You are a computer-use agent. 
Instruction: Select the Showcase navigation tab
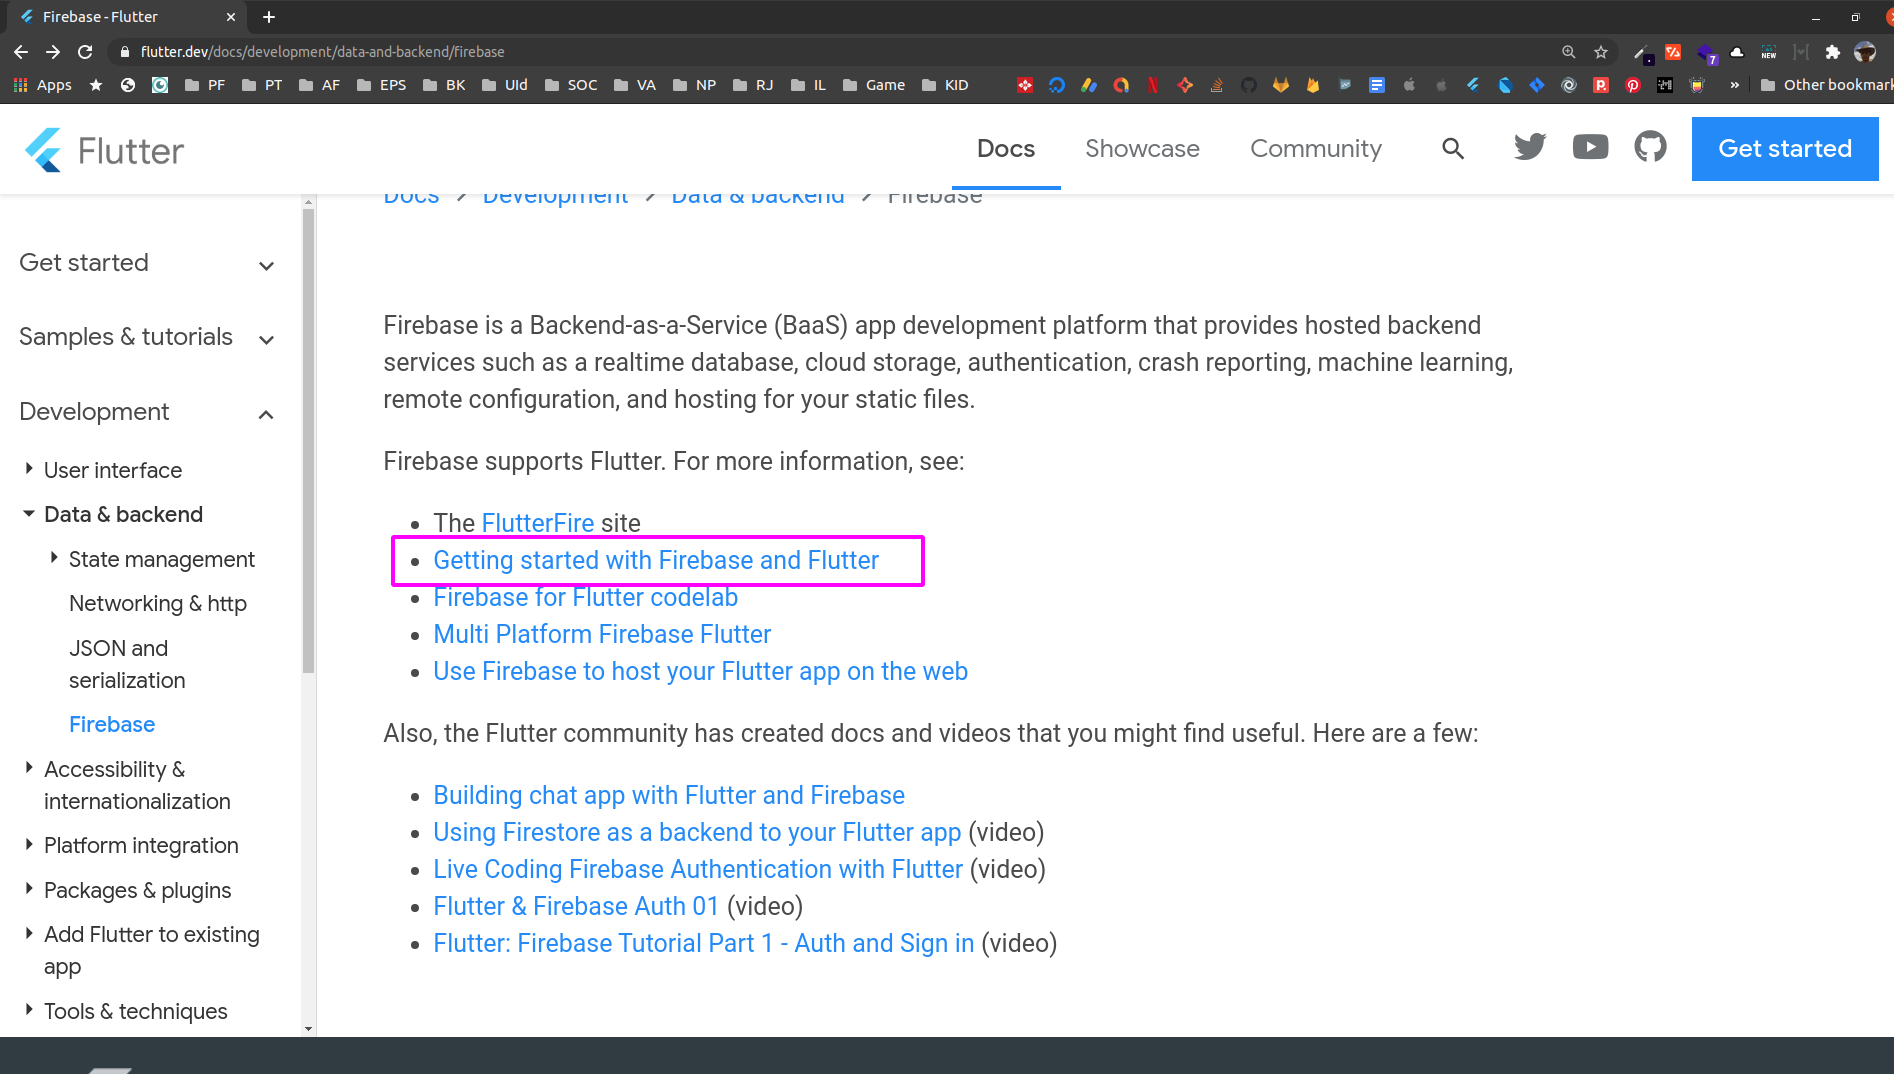tap(1142, 149)
